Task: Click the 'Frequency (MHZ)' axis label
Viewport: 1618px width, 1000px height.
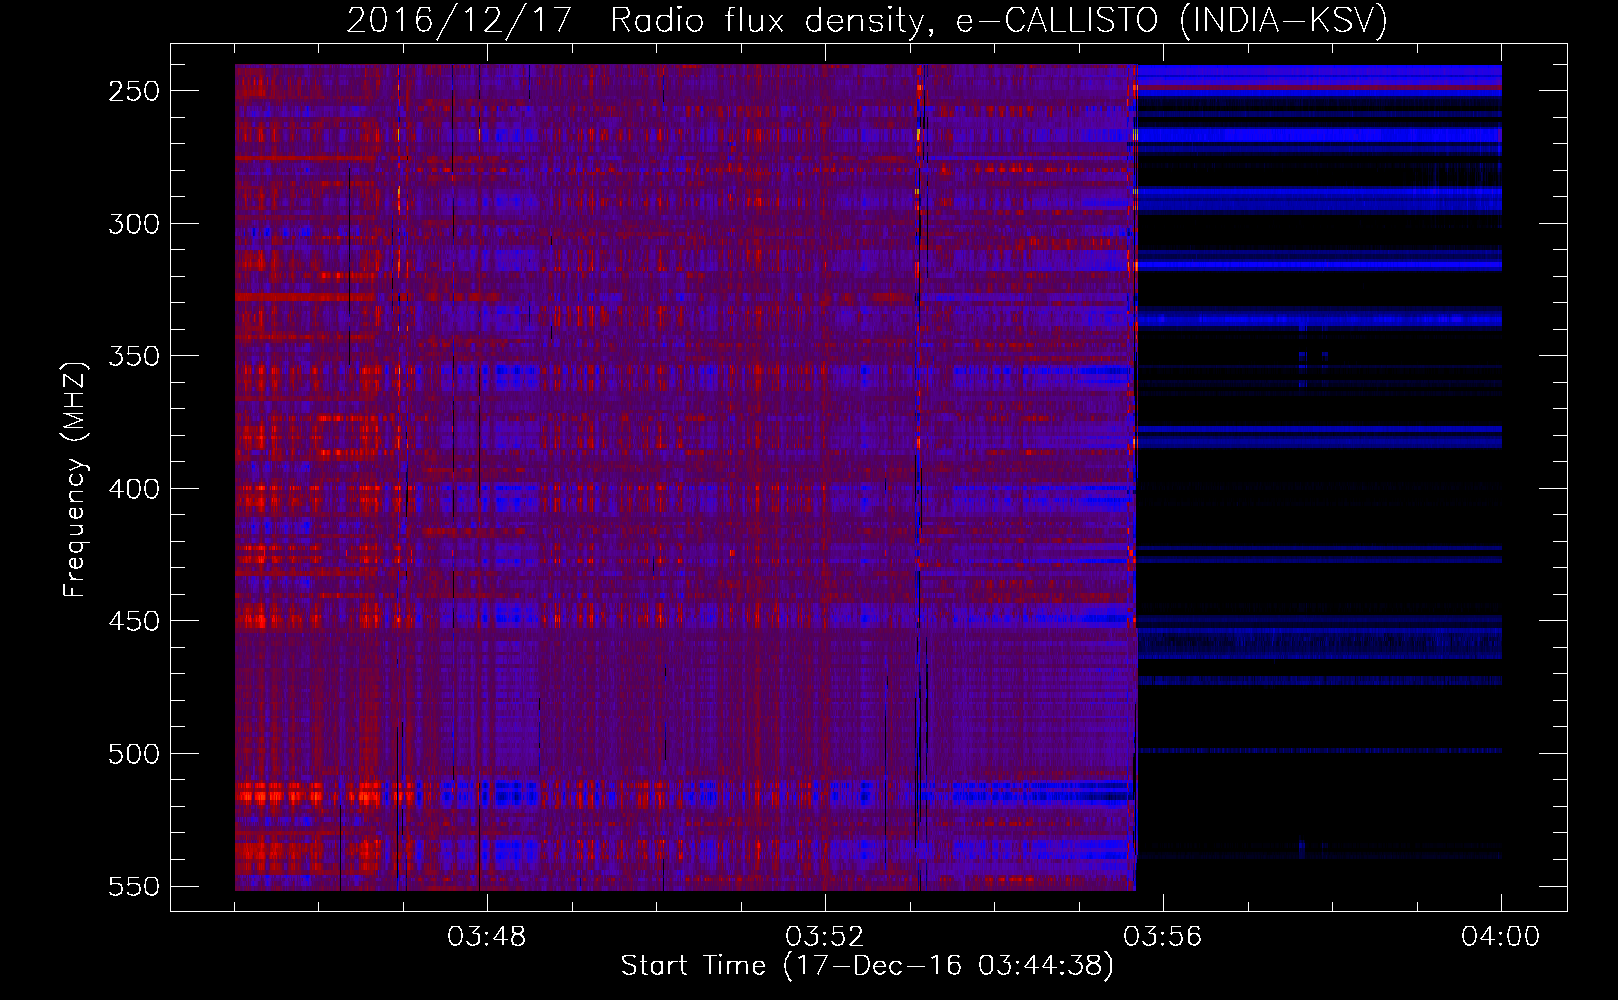Action: [76, 479]
